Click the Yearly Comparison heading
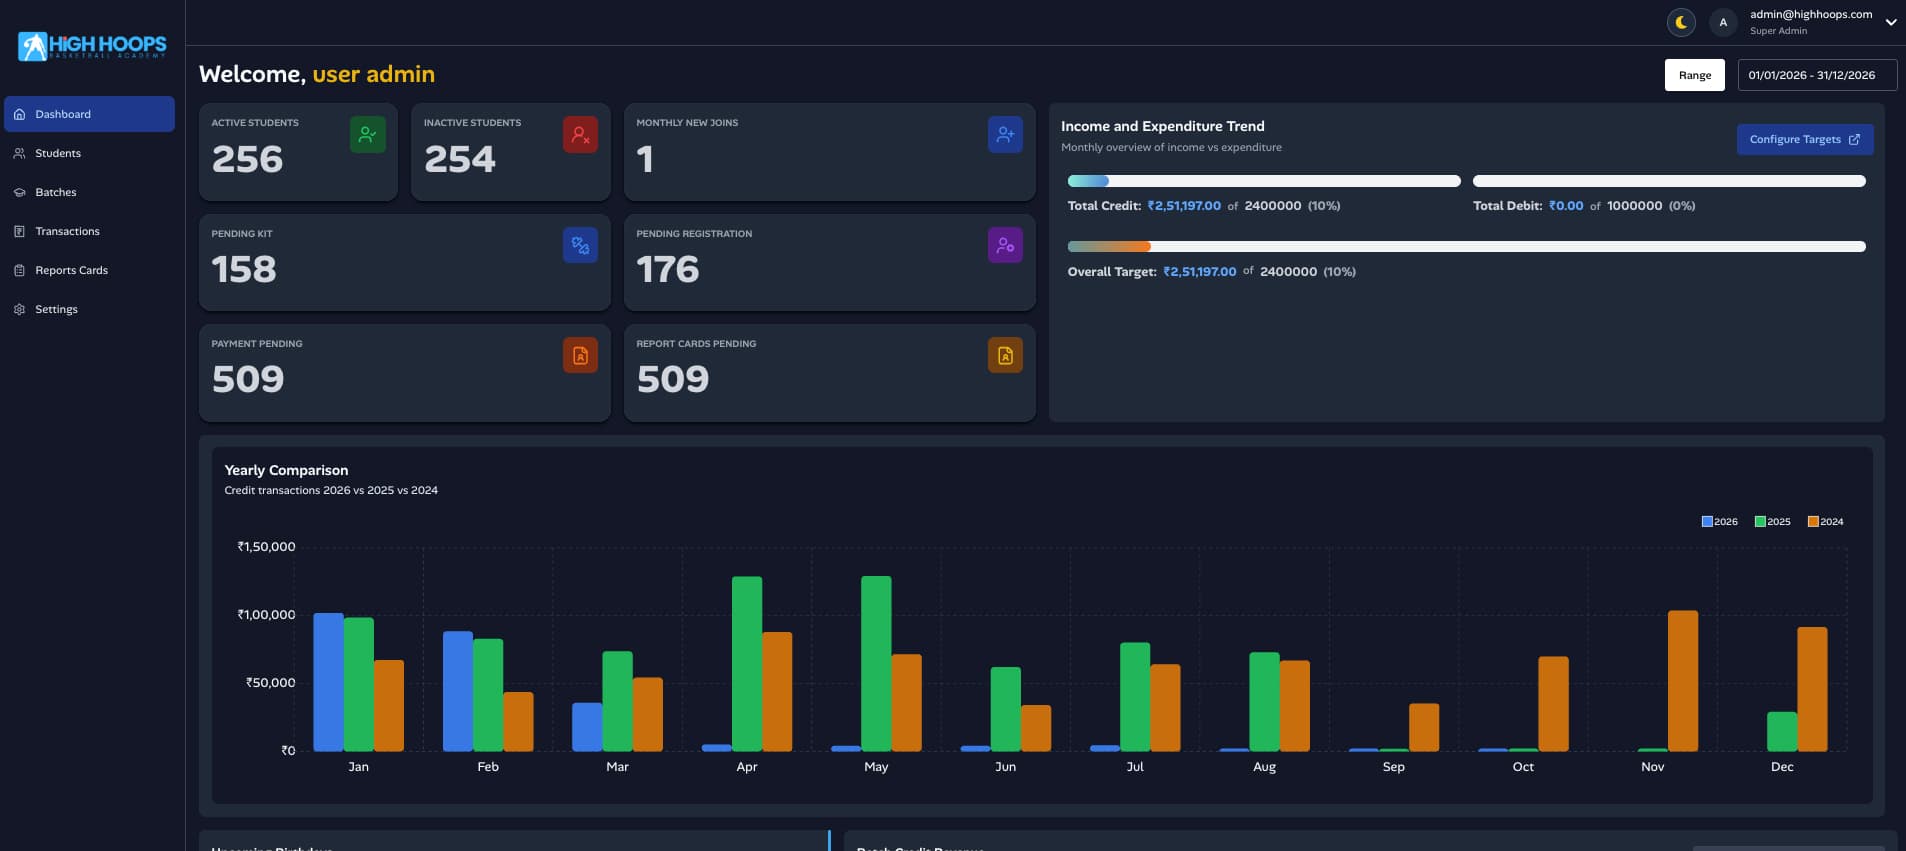Image resolution: width=1906 pixels, height=851 pixels. [x=286, y=470]
